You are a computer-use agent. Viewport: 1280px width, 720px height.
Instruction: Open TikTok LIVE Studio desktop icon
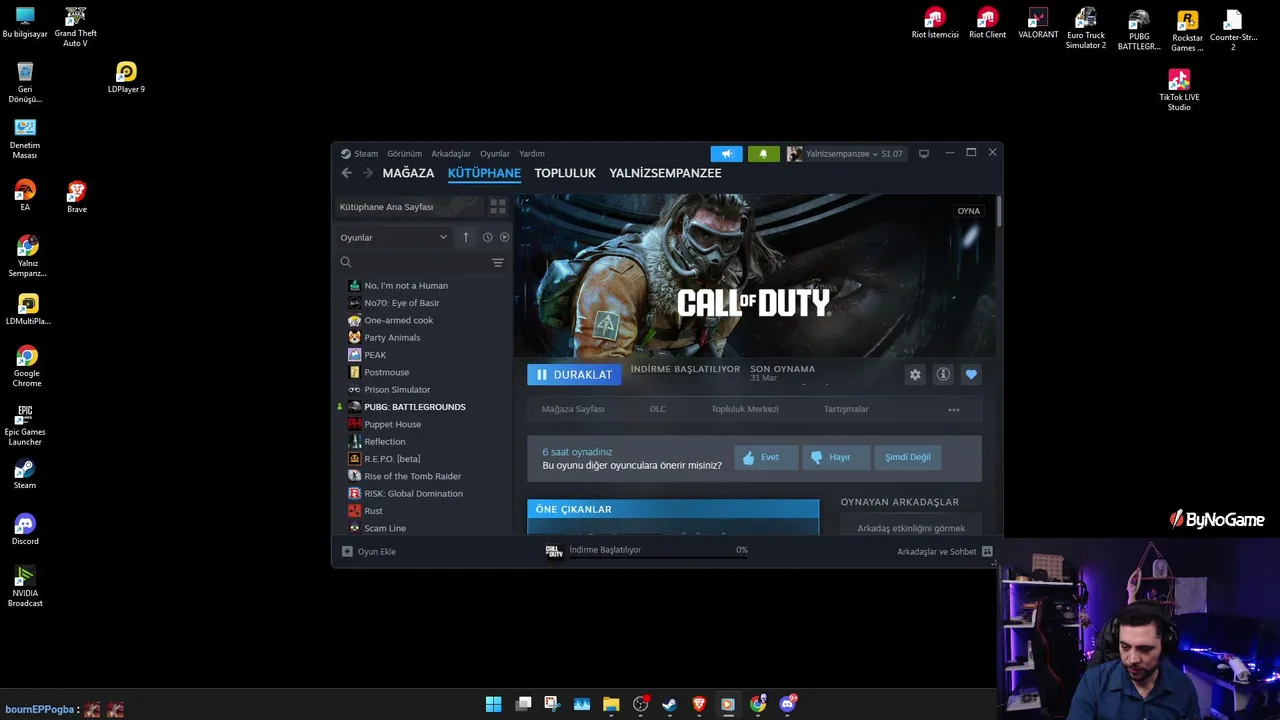tap(1179, 90)
